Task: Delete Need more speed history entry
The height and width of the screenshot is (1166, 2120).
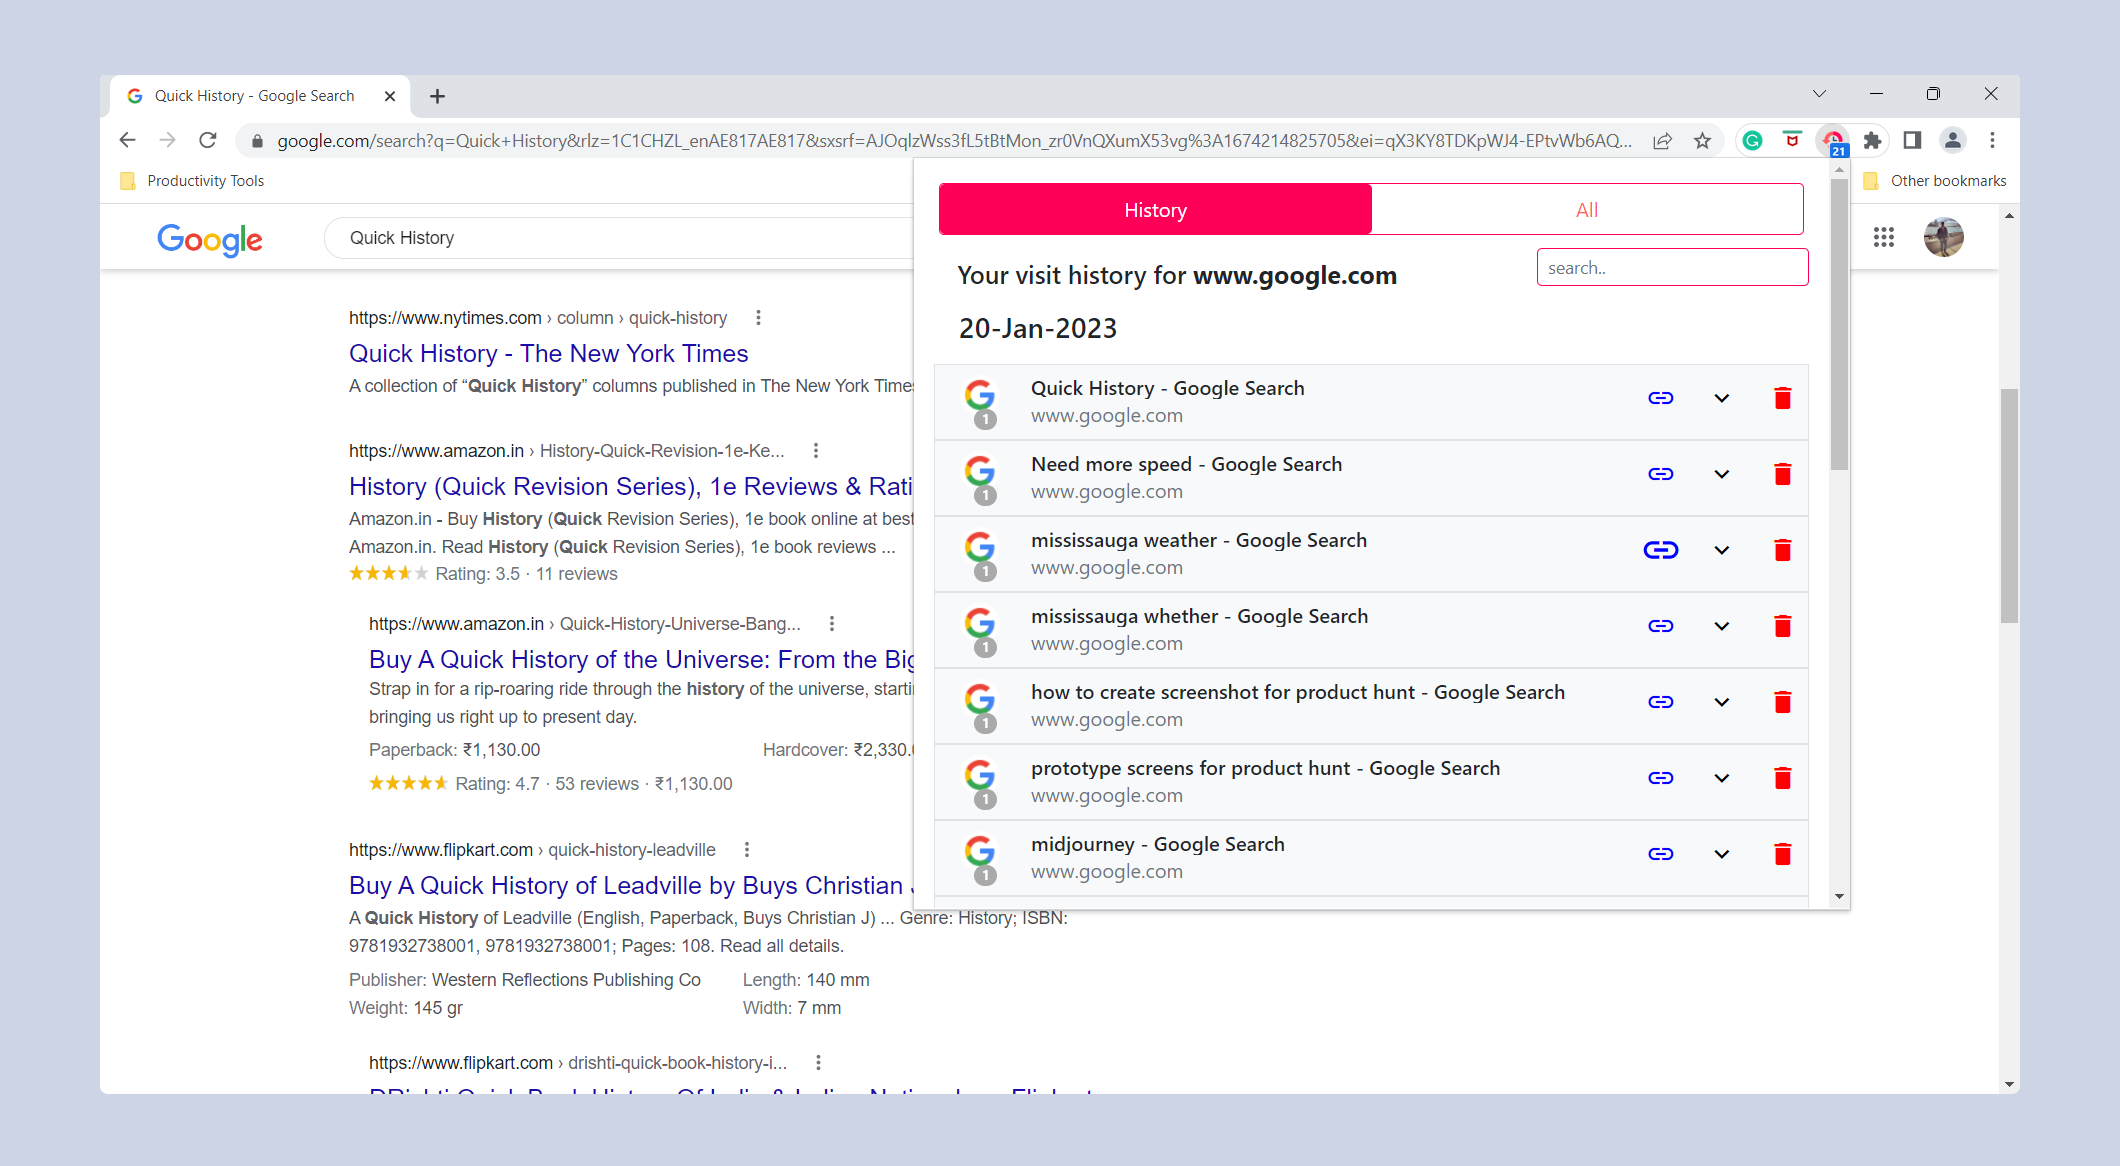Action: 1782,474
